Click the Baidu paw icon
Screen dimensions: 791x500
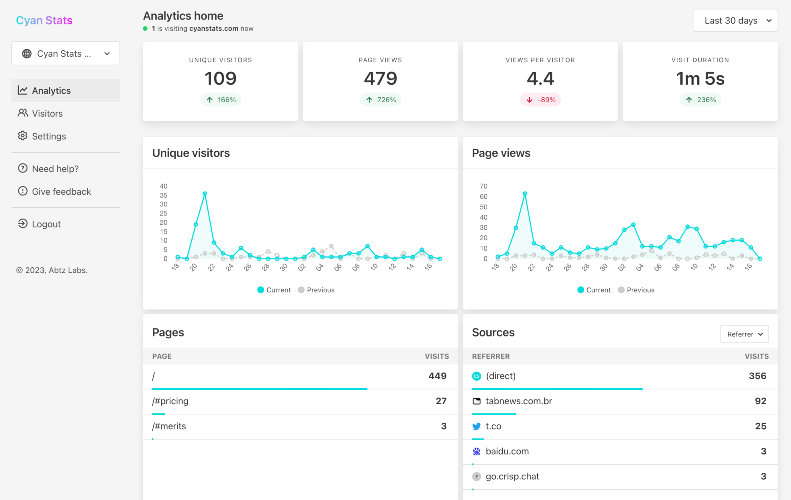(x=476, y=452)
